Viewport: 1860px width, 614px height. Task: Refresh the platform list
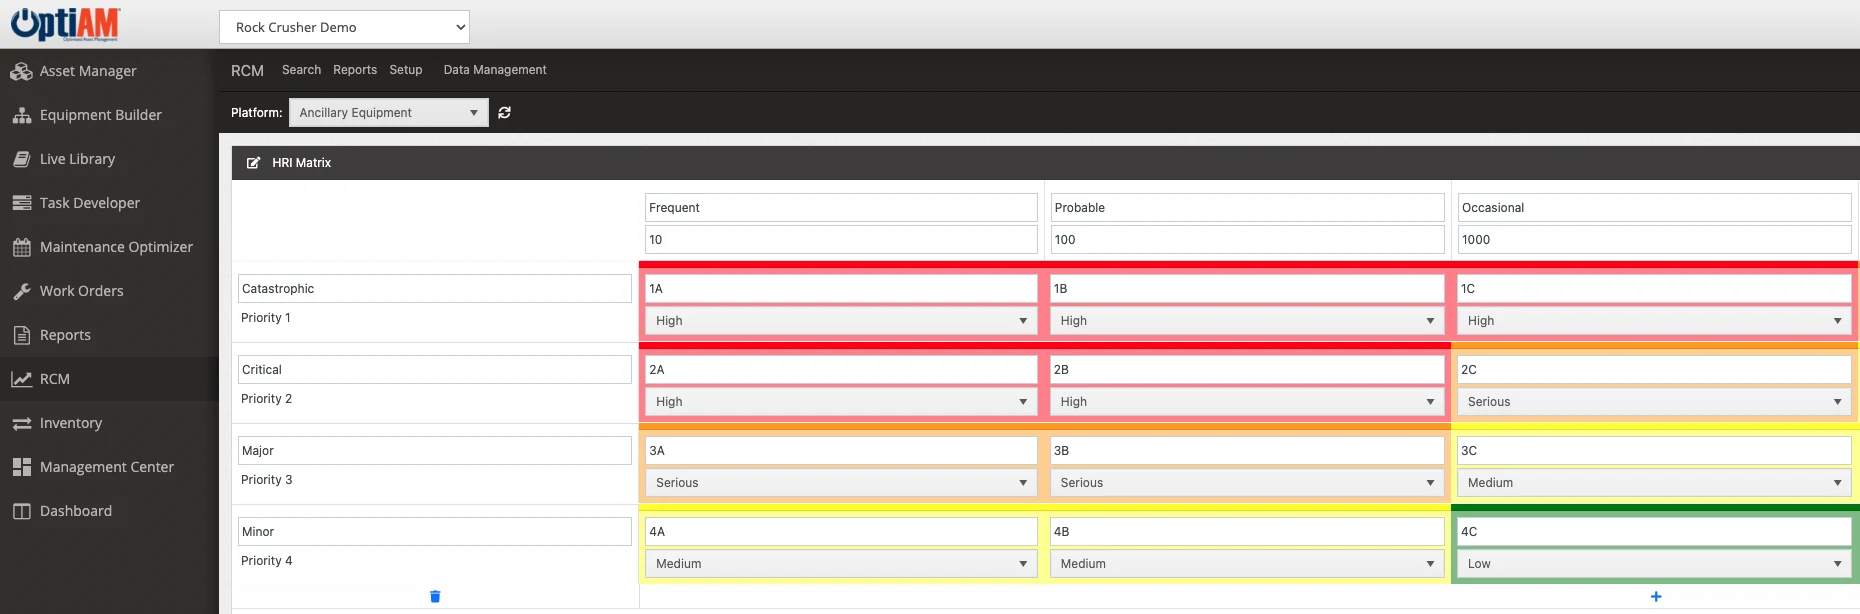(504, 113)
